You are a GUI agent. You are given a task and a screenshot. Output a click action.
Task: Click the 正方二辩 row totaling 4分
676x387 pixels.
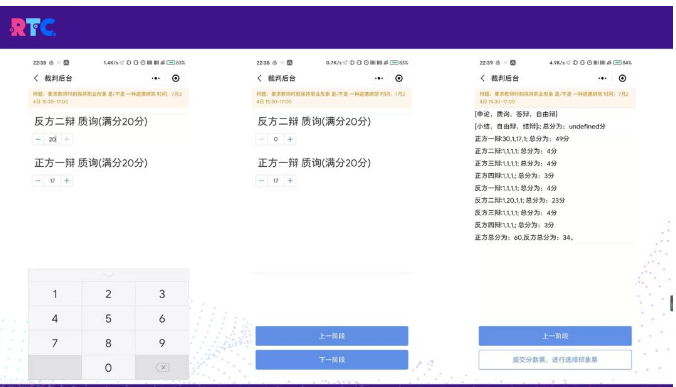coord(516,151)
